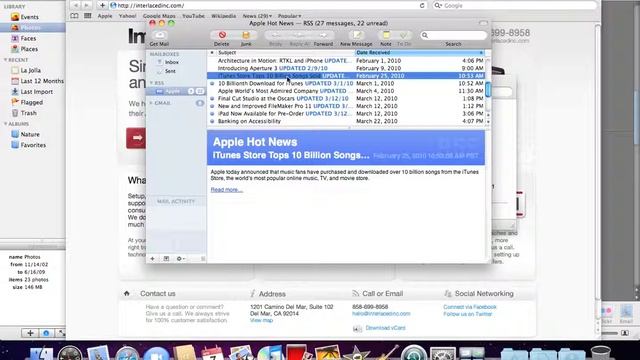Adjust the iPhoto thumbnail size slider
The height and width of the screenshot is (360, 640).
point(610,333)
